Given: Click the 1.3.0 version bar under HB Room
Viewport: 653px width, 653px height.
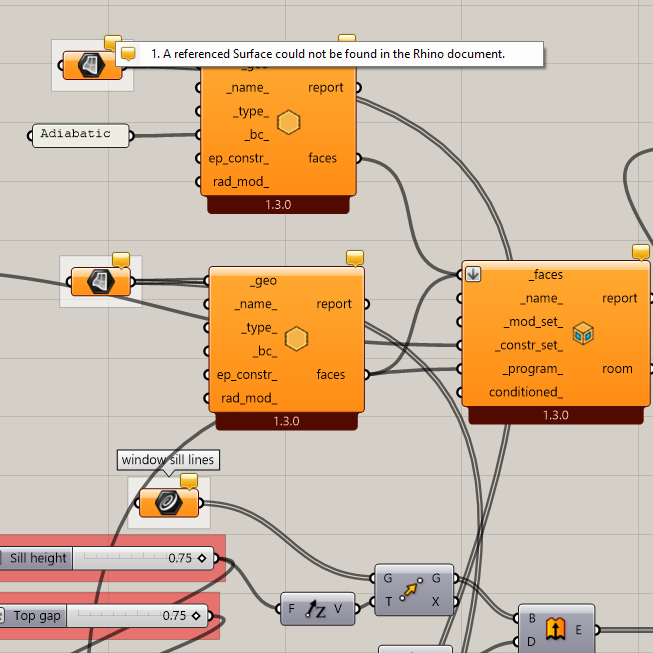Looking at the screenshot, I should [x=556, y=415].
